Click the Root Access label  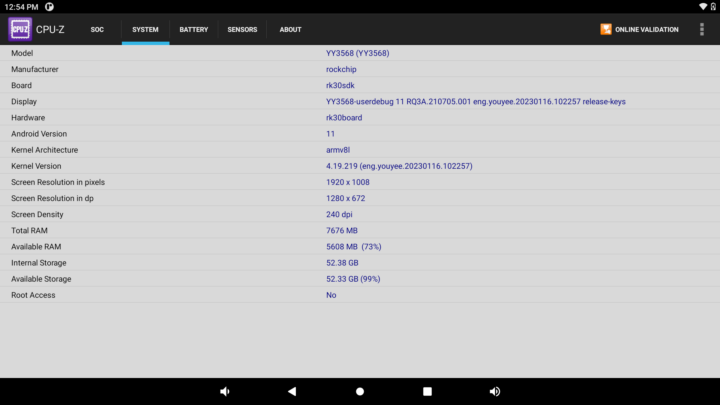[x=33, y=295]
